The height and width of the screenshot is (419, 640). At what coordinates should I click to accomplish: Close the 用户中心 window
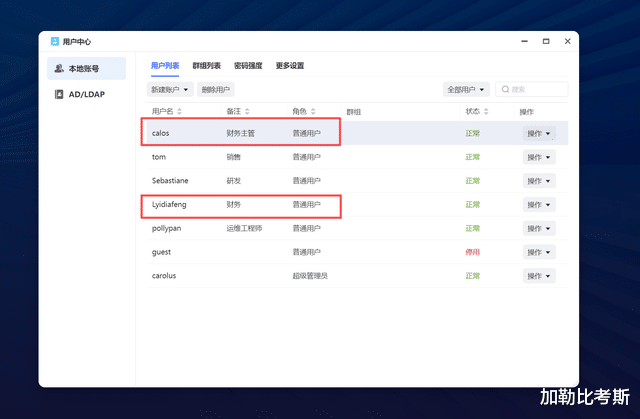(x=567, y=41)
